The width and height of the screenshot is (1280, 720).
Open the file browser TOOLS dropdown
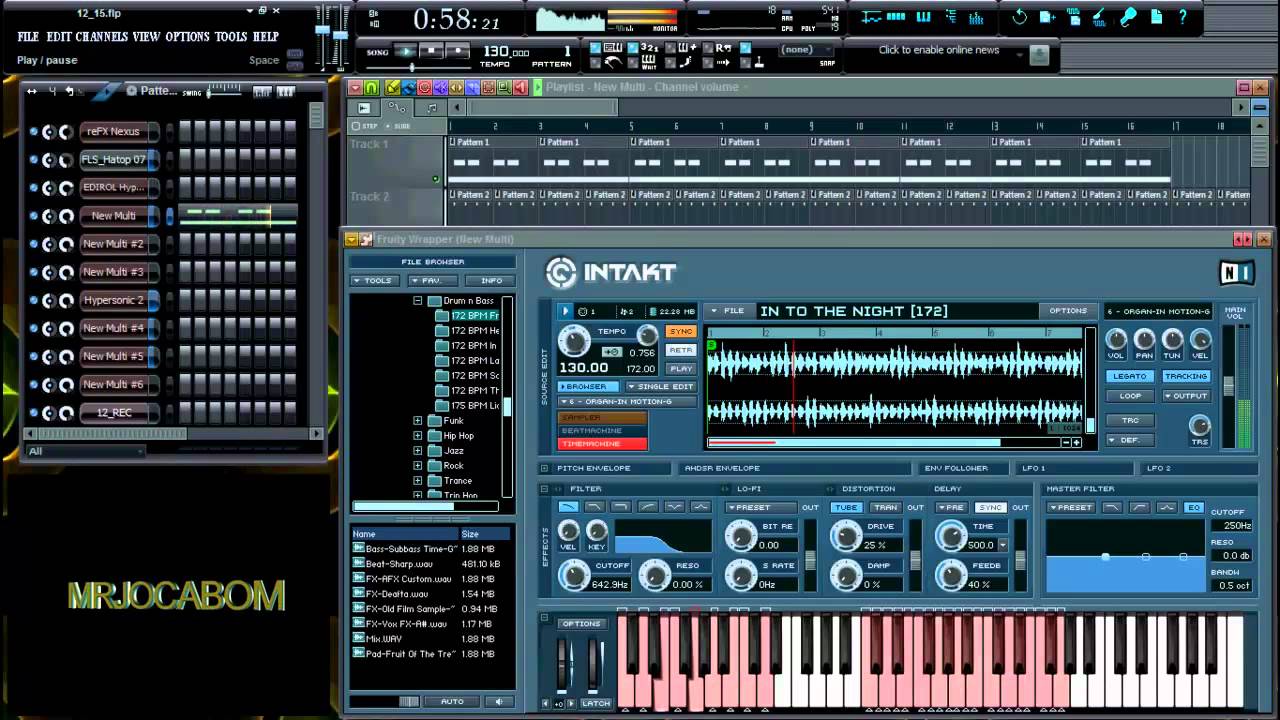(373, 281)
